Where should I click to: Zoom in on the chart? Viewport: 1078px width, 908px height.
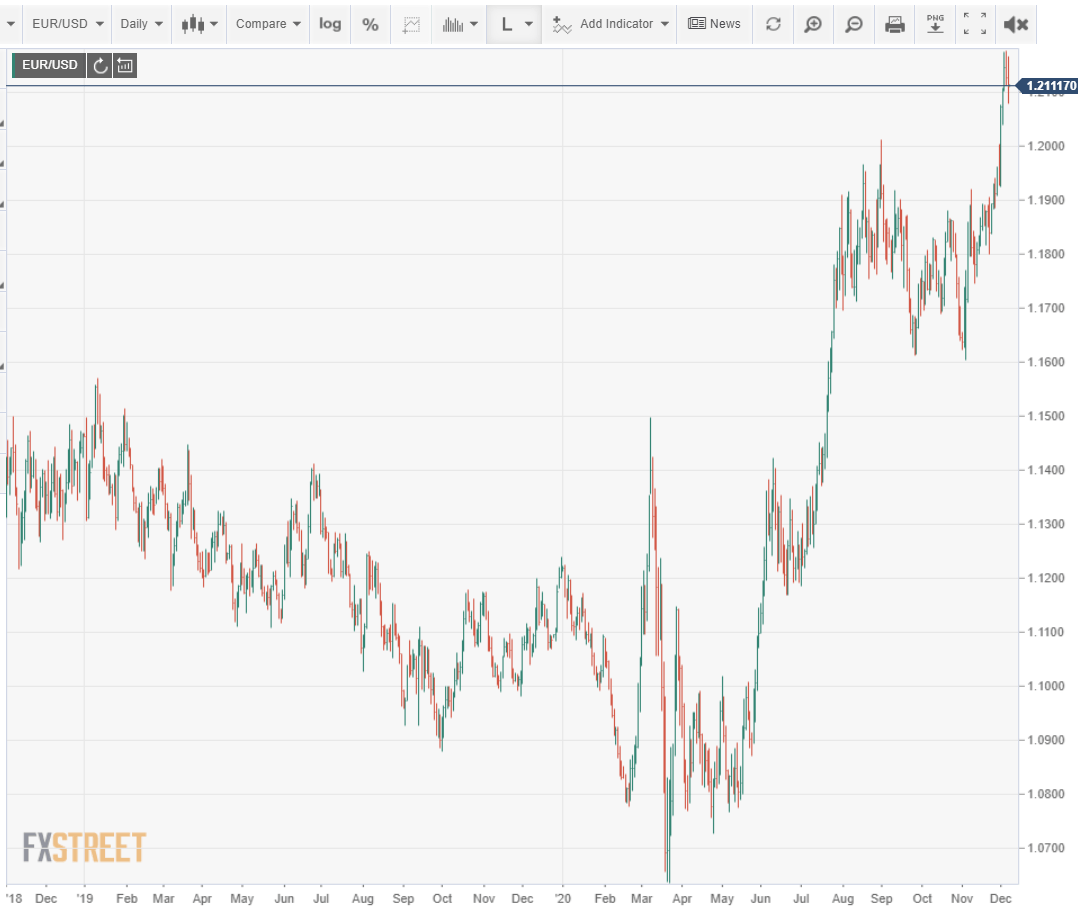coord(813,24)
